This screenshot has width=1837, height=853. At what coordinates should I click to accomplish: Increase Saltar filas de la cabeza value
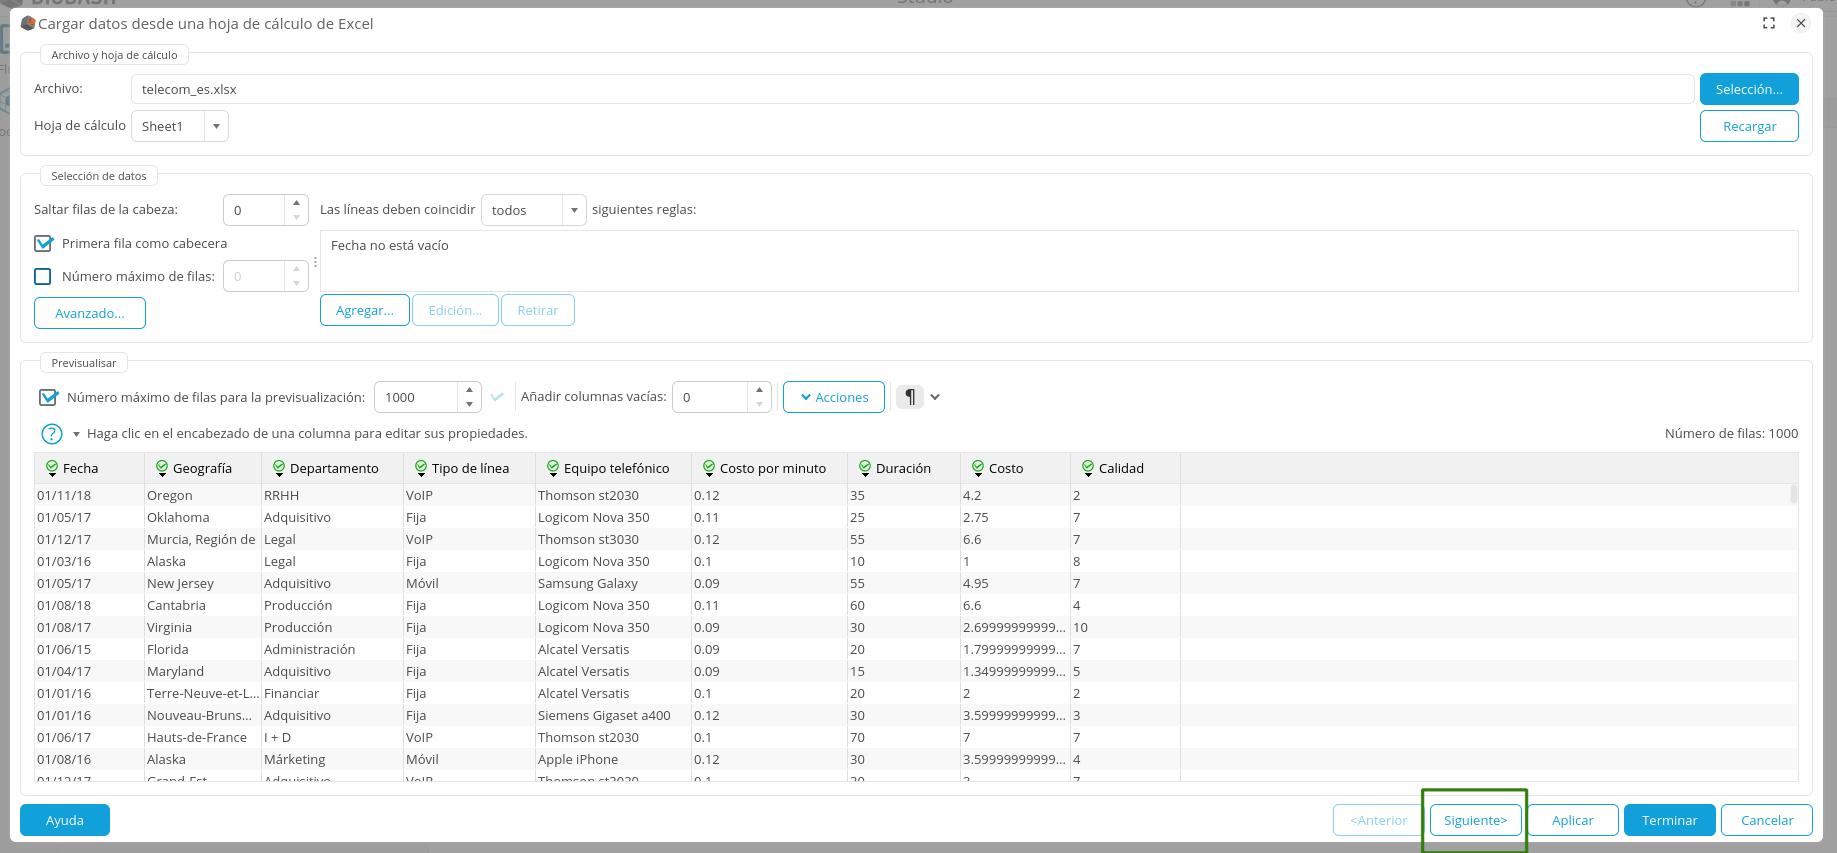tap(296, 203)
